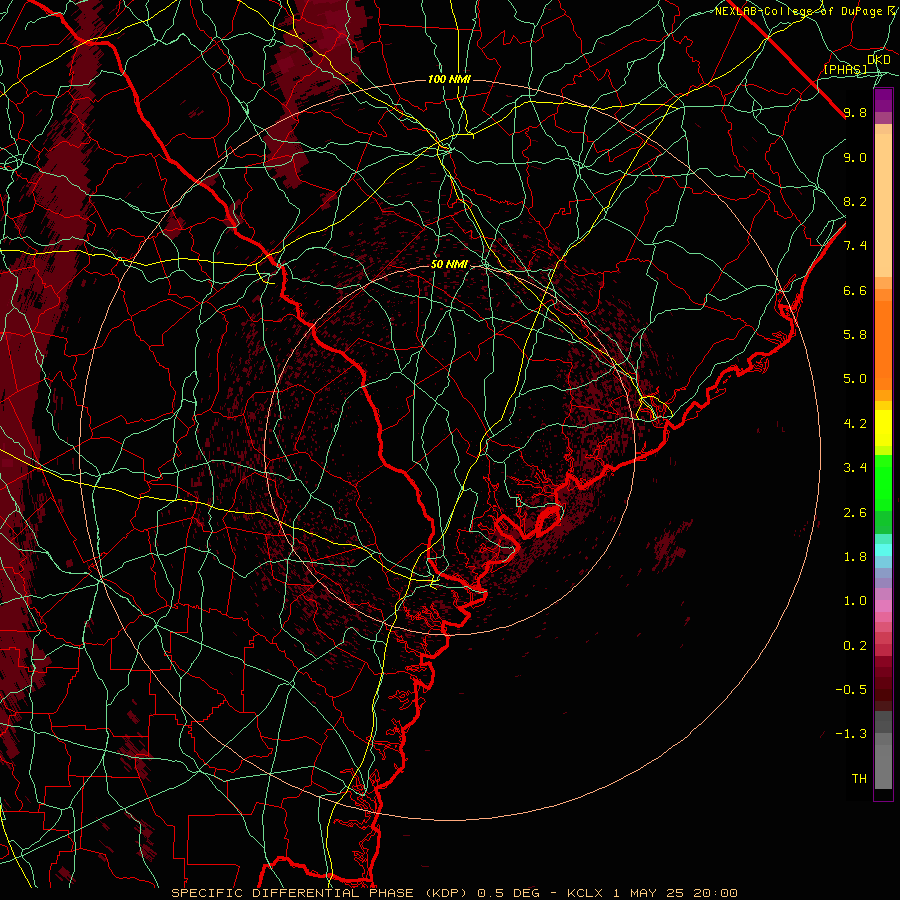Click the 100 NMI range ring label
This screenshot has width=900, height=900.
point(449,79)
